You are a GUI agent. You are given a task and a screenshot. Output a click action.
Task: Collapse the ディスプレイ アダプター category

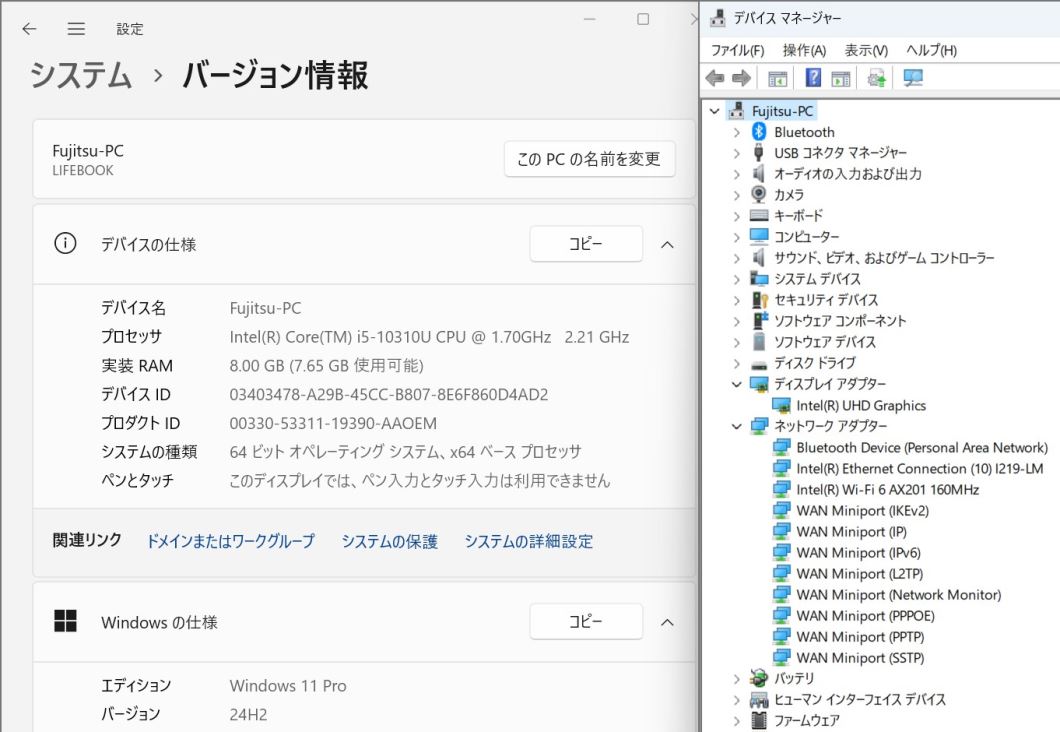[x=737, y=384]
